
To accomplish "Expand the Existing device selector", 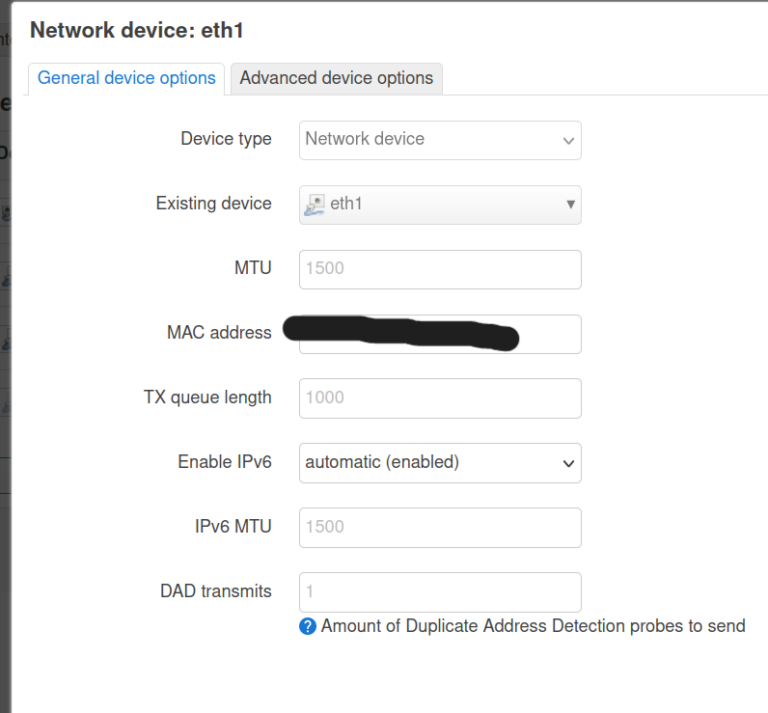I will point(440,204).
